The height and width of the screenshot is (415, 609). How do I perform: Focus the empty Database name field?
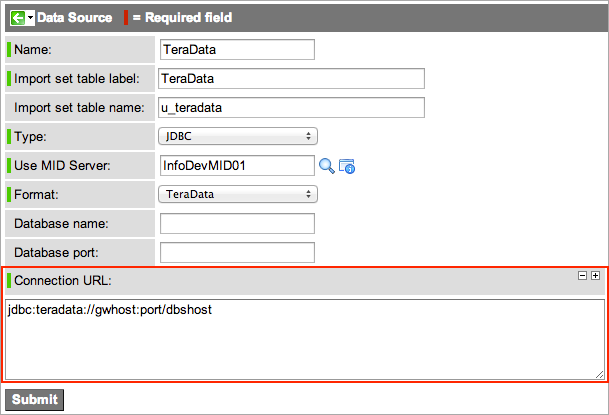pos(237,224)
